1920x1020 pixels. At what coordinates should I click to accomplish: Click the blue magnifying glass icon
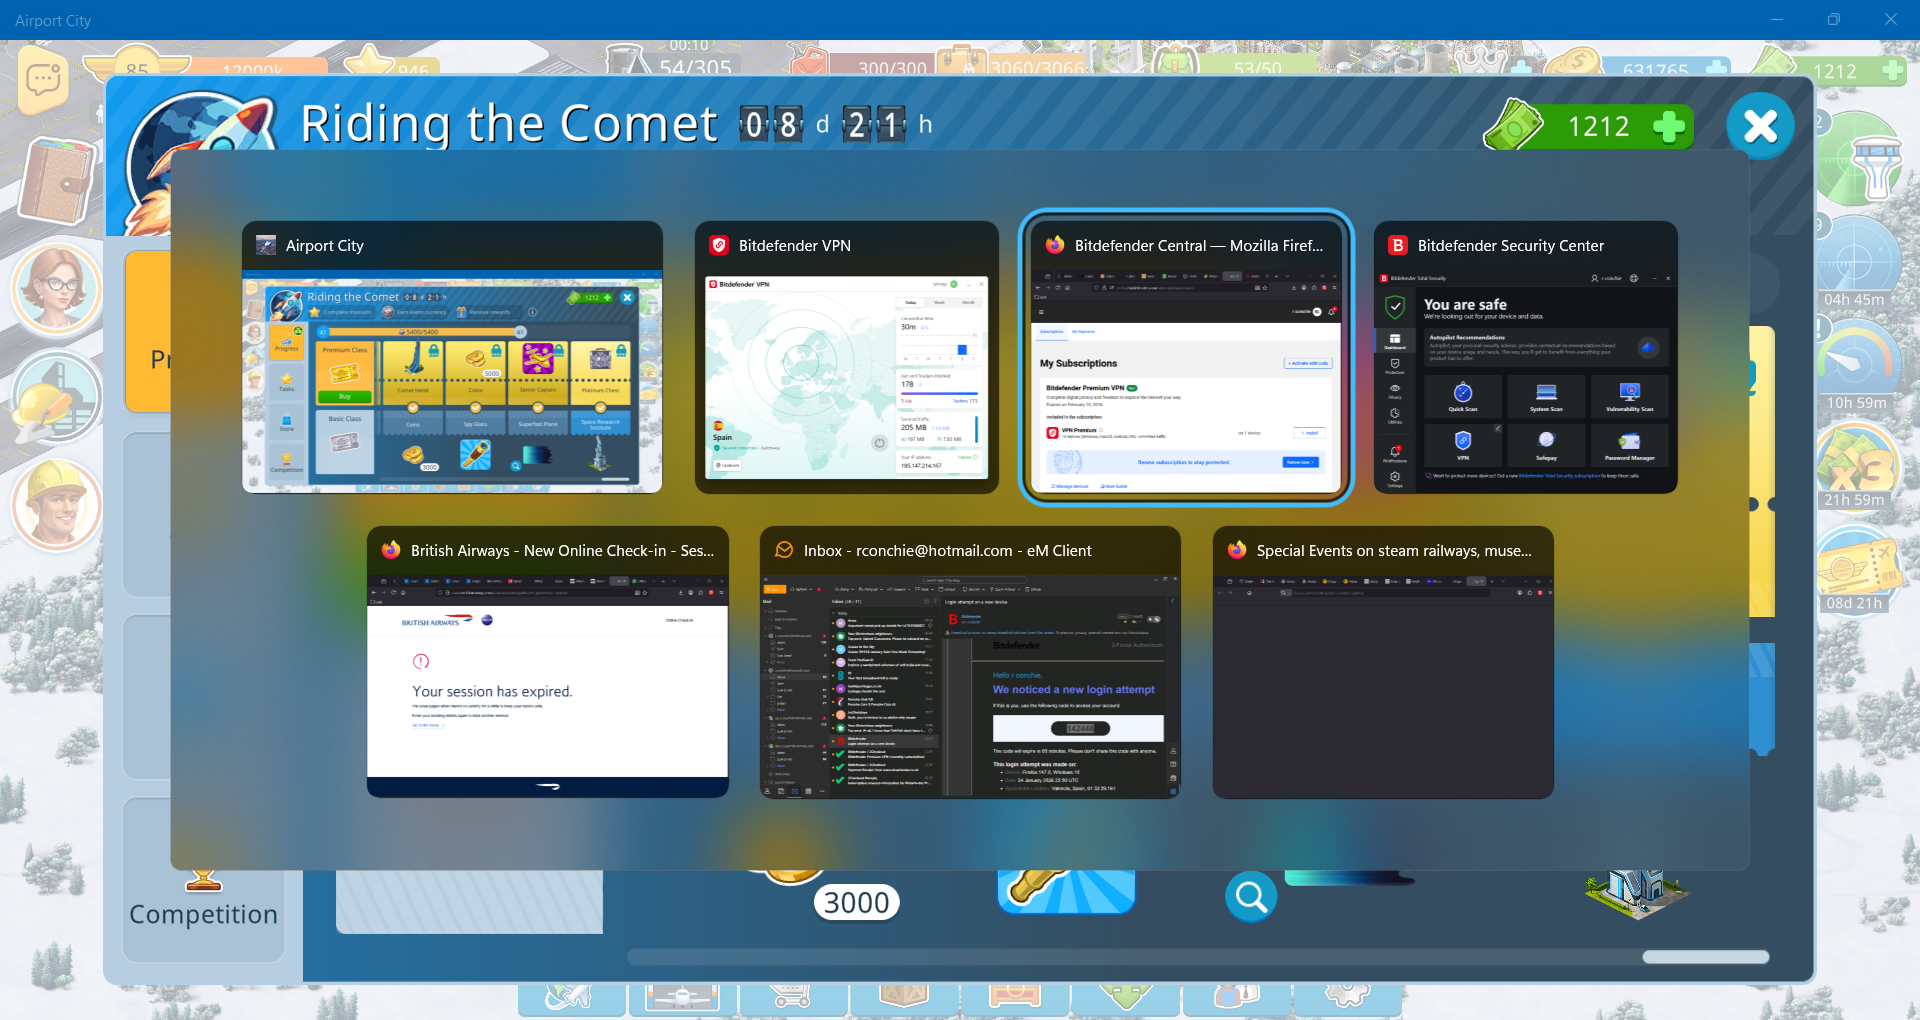pos(1250,897)
